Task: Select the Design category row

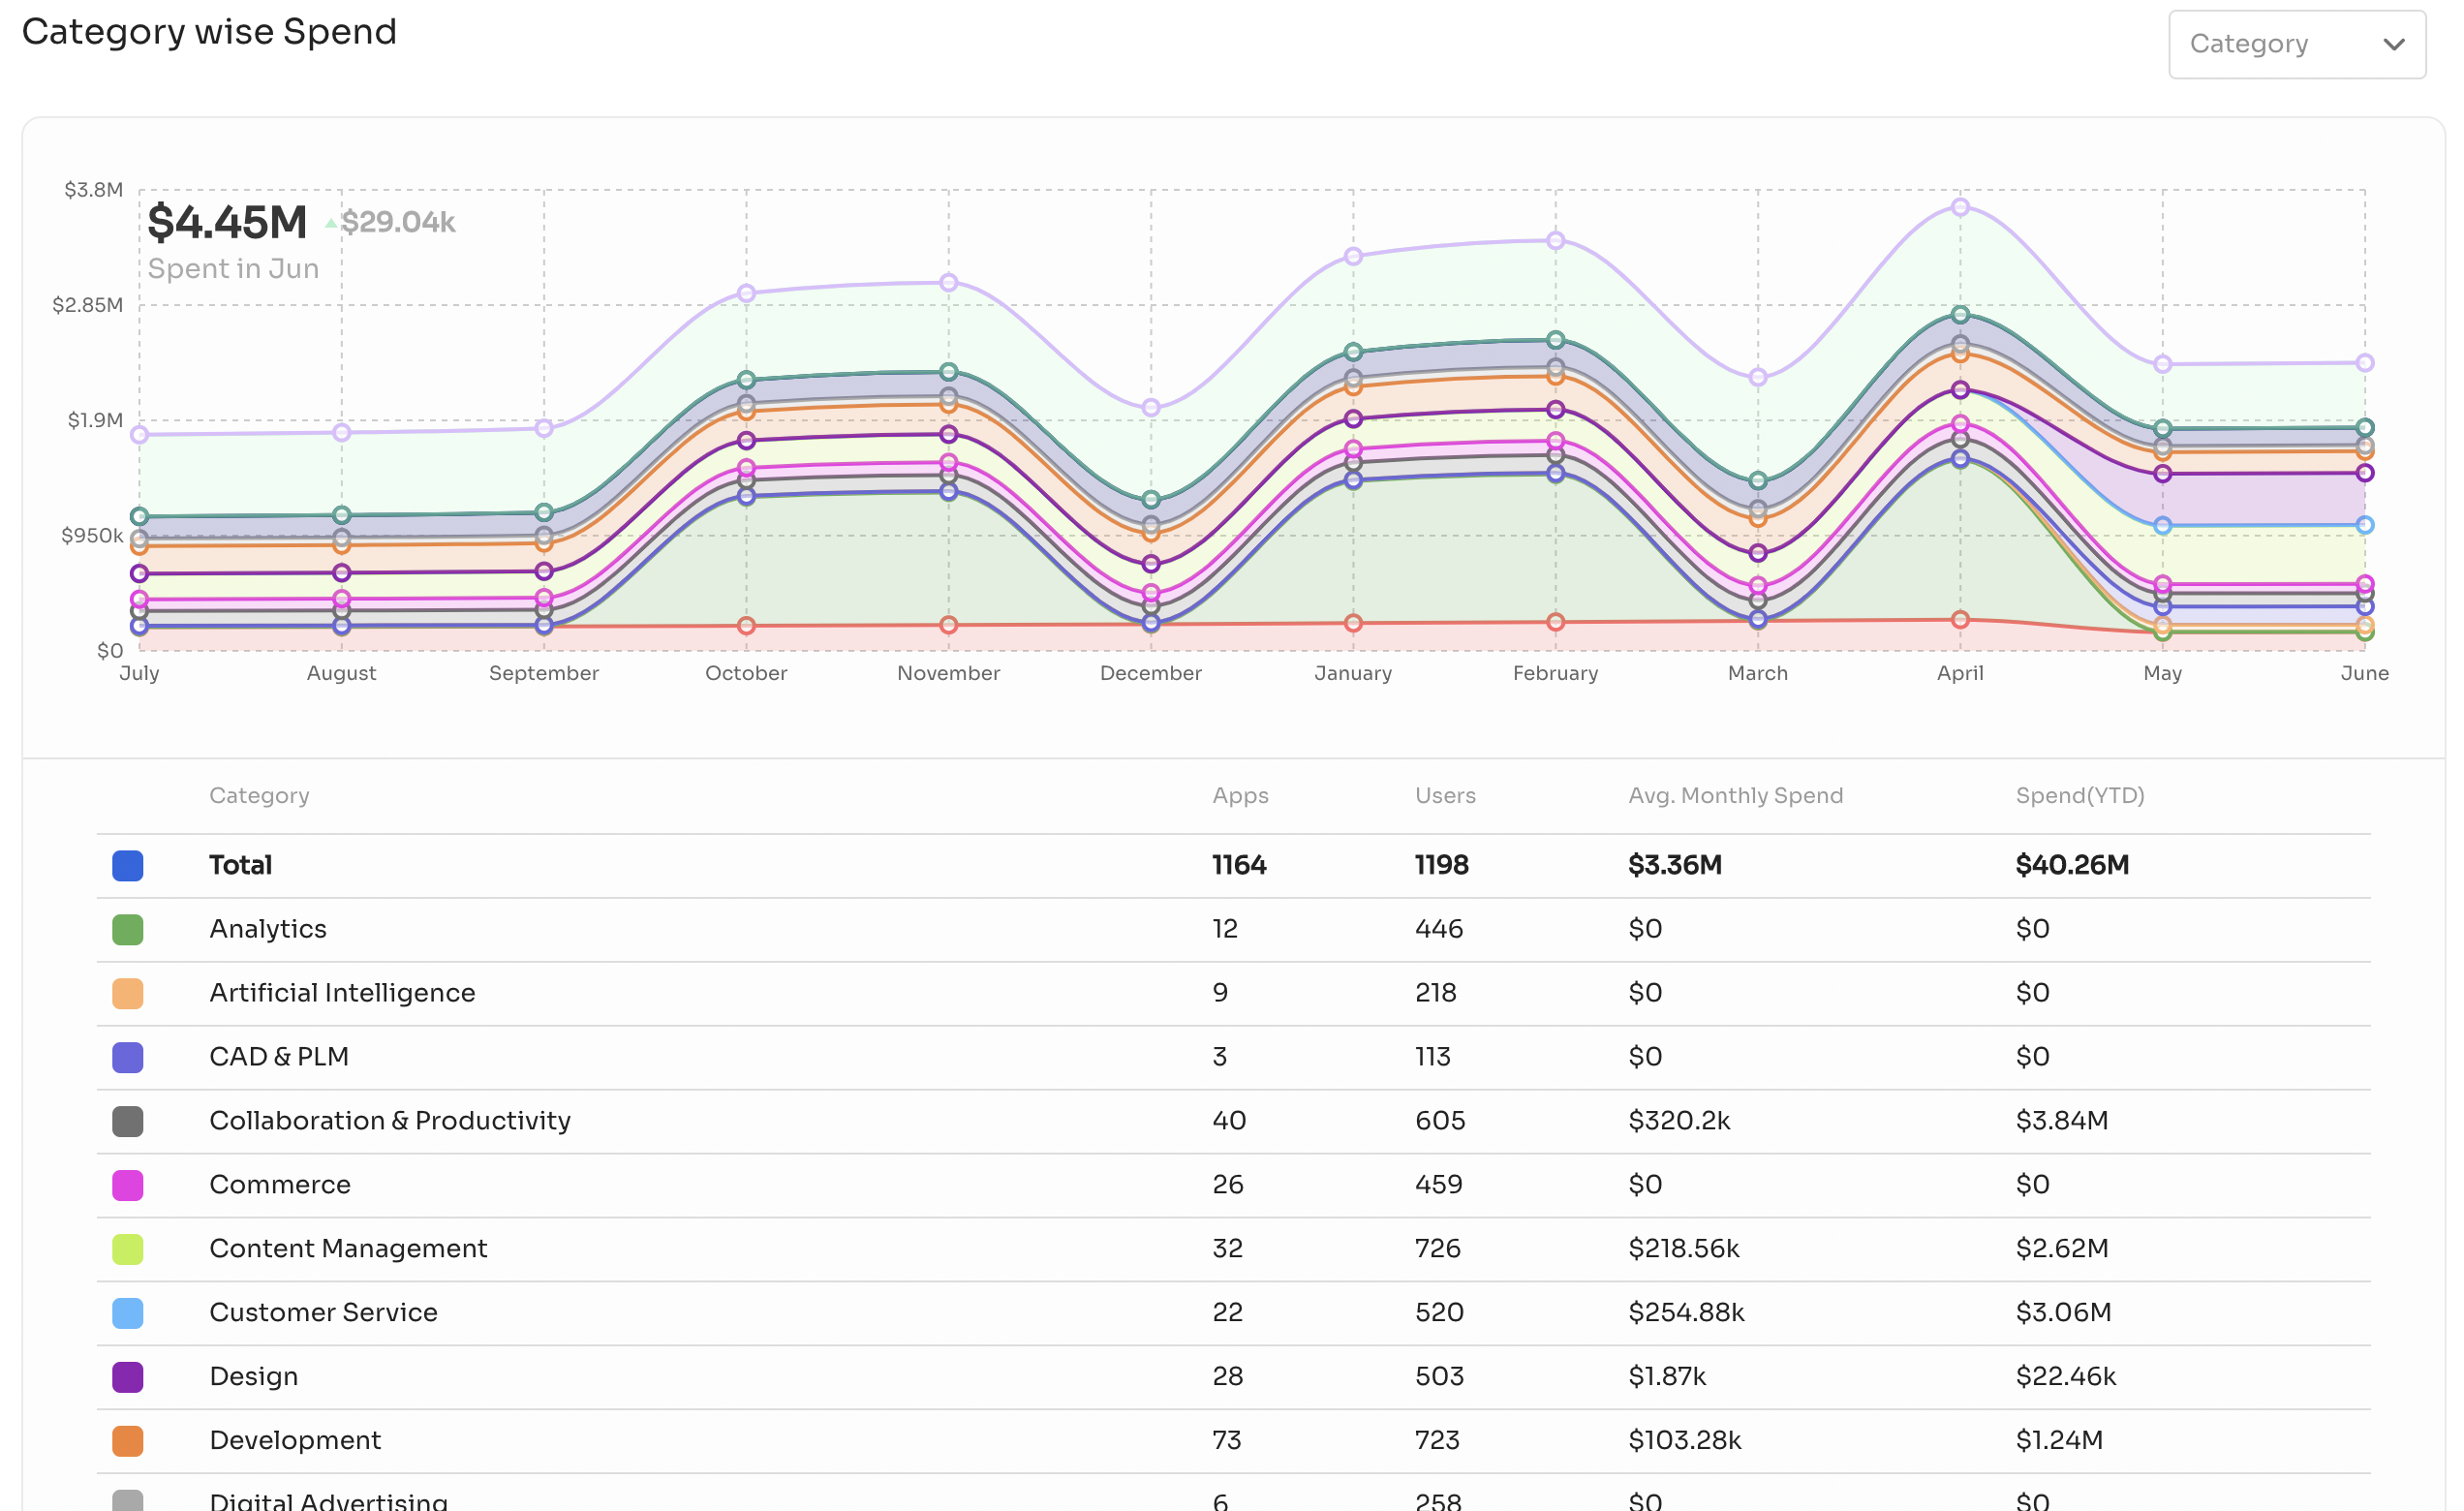Action: [1233, 1378]
